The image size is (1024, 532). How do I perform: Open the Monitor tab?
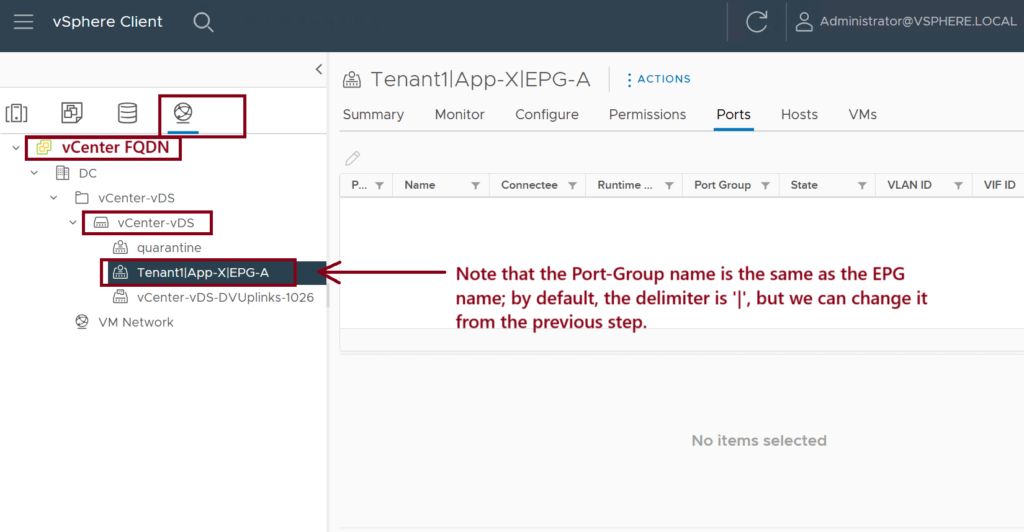click(460, 115)
